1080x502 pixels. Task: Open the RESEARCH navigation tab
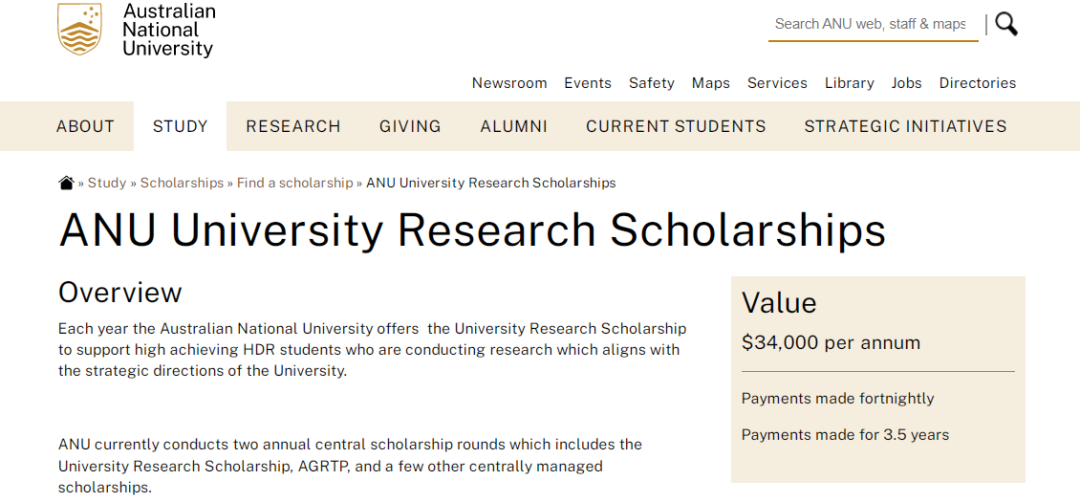click(293, 126)
